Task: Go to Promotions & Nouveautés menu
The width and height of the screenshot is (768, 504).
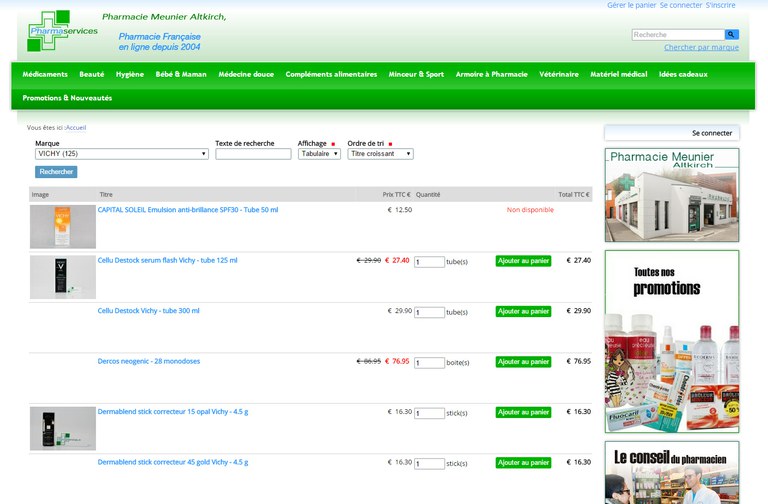Action: pos(67,98)
